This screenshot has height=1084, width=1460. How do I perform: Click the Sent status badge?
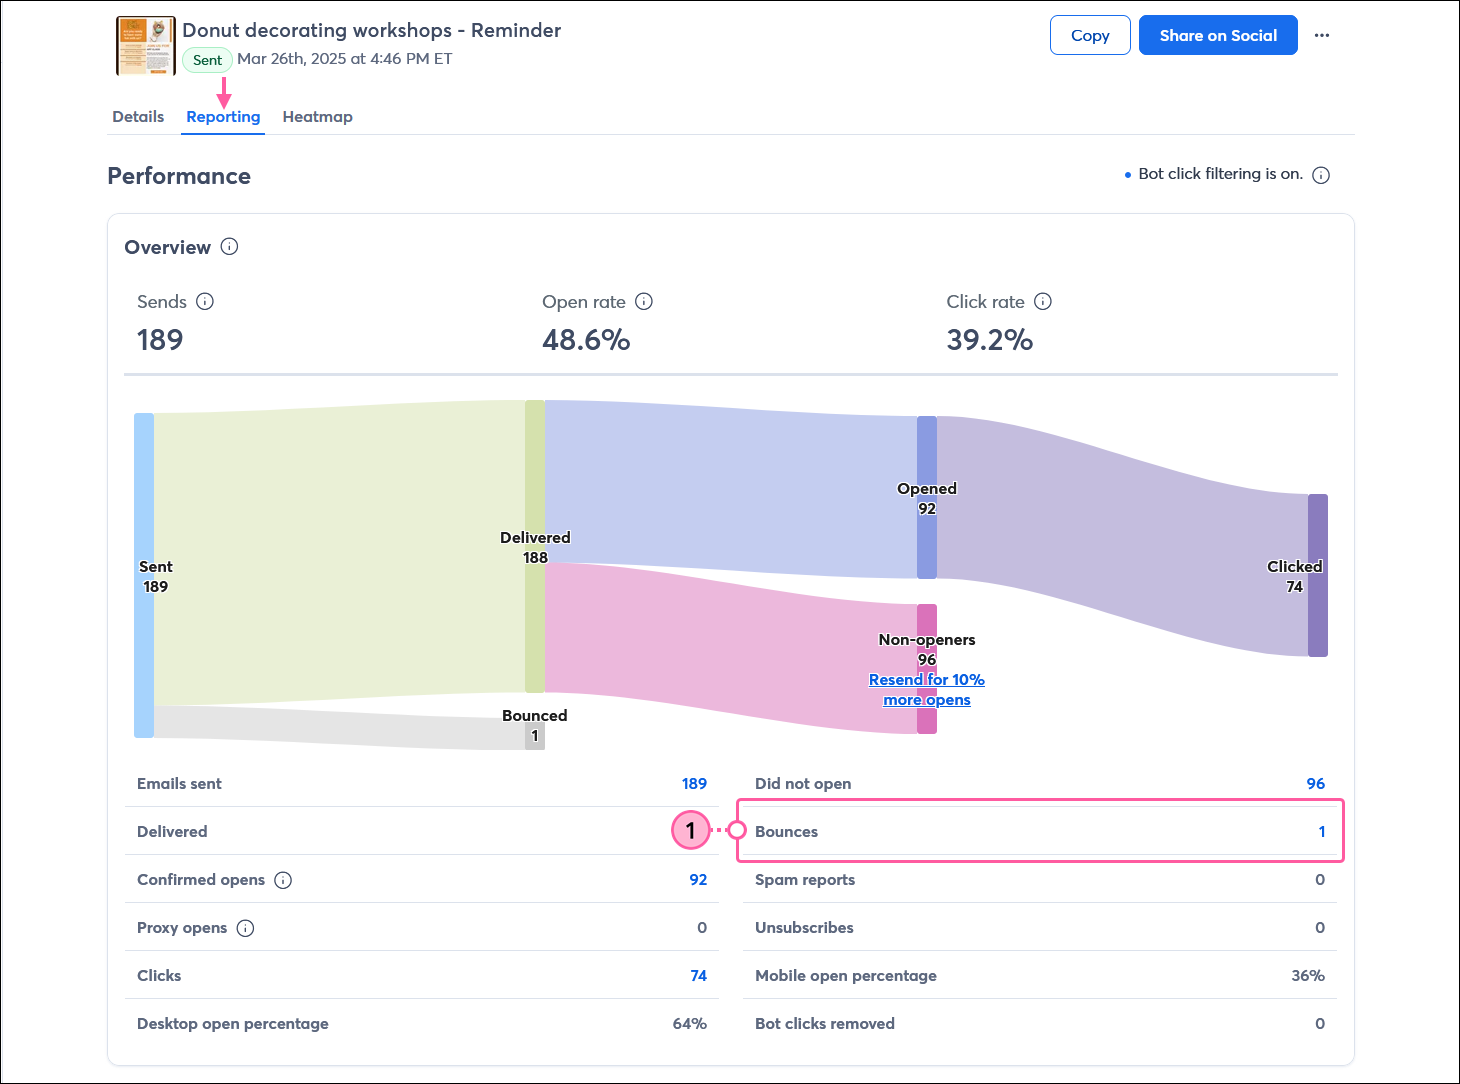click(207, 60)
